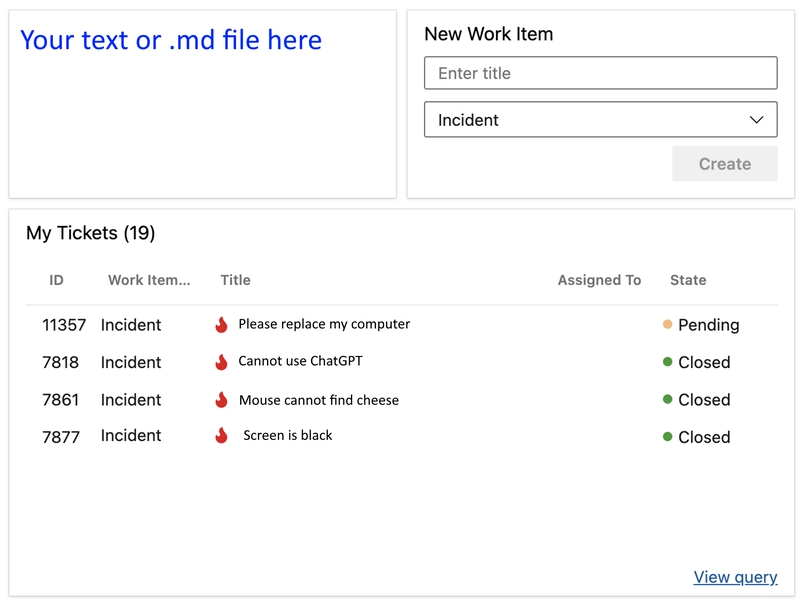Click green Closed status dot for ticket 7877

point(667,437)
